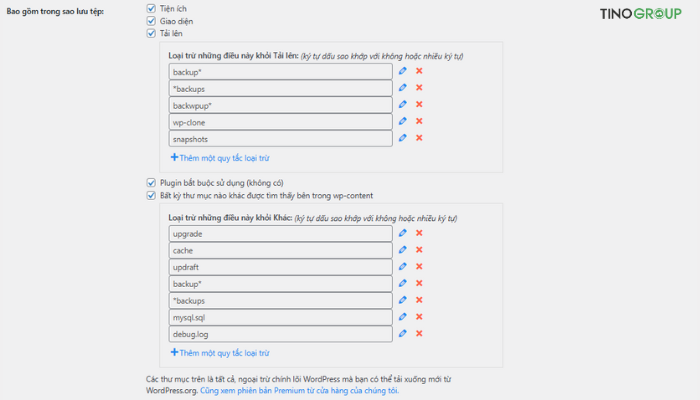Open the Premium version store link

tap(299, 391)
